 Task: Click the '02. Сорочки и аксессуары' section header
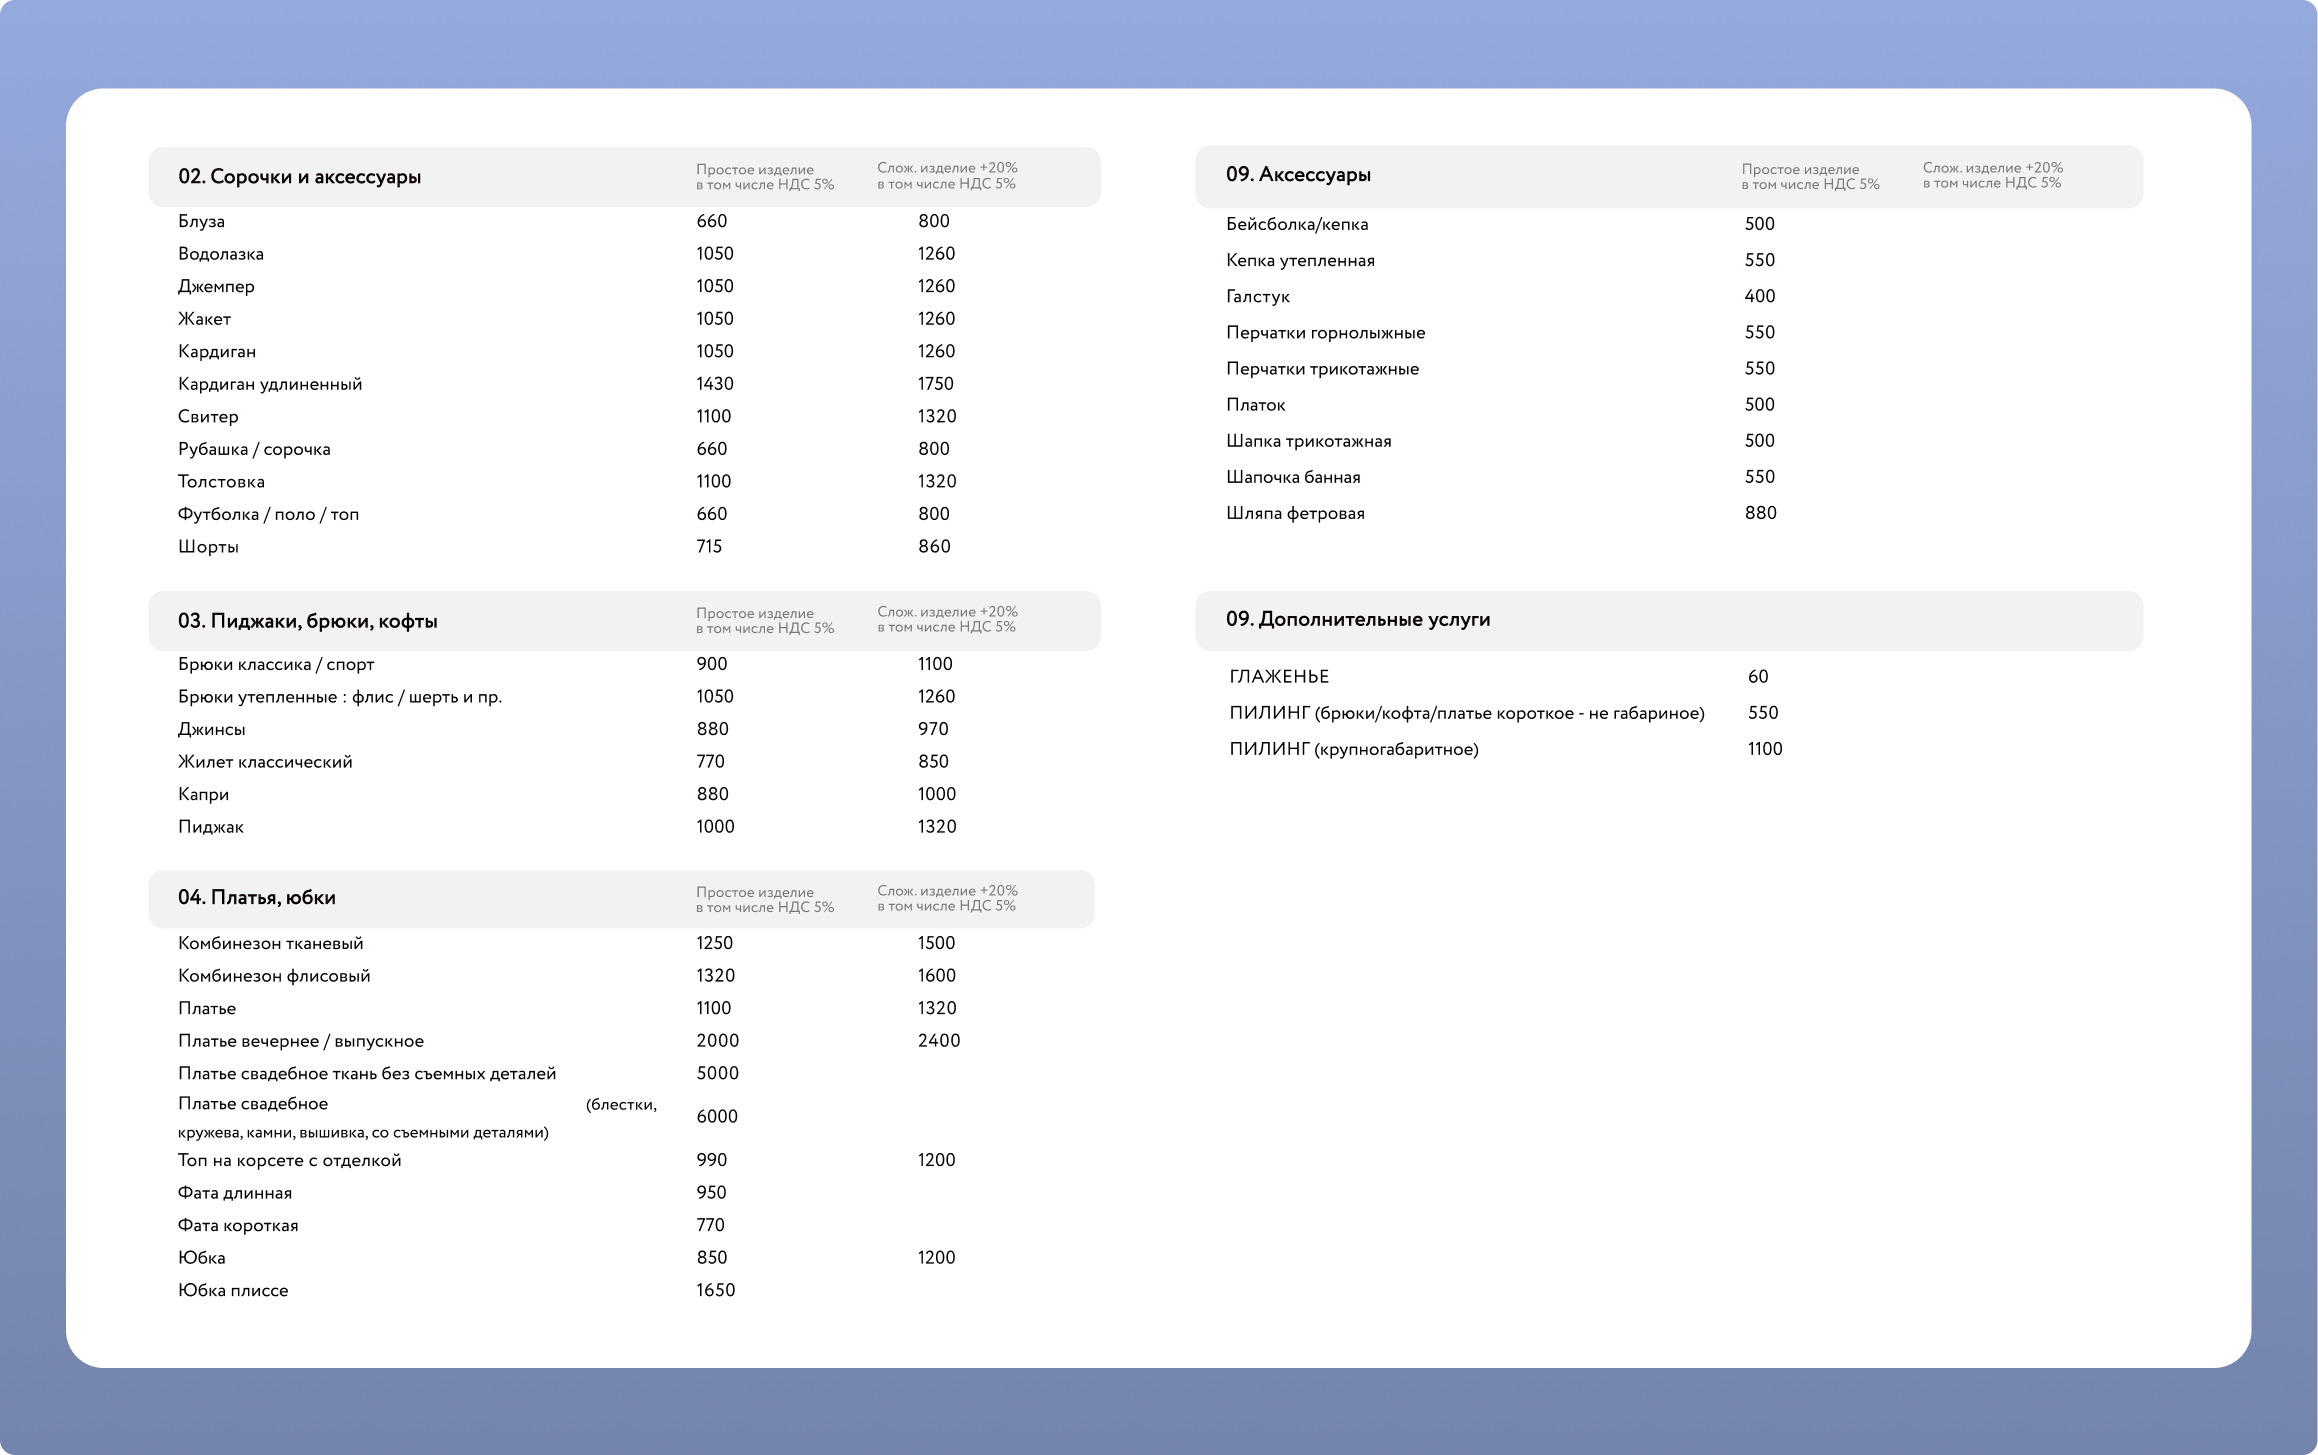coord(299,177)
